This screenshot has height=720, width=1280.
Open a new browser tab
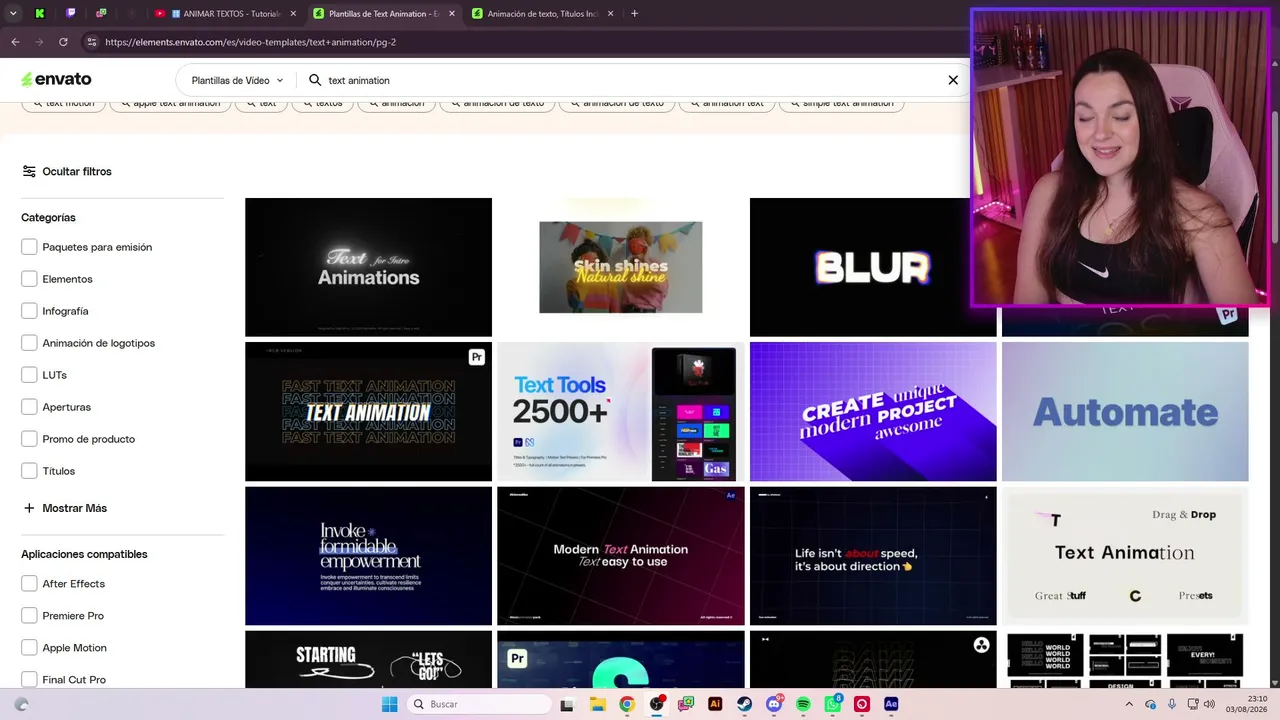(634, 13)
